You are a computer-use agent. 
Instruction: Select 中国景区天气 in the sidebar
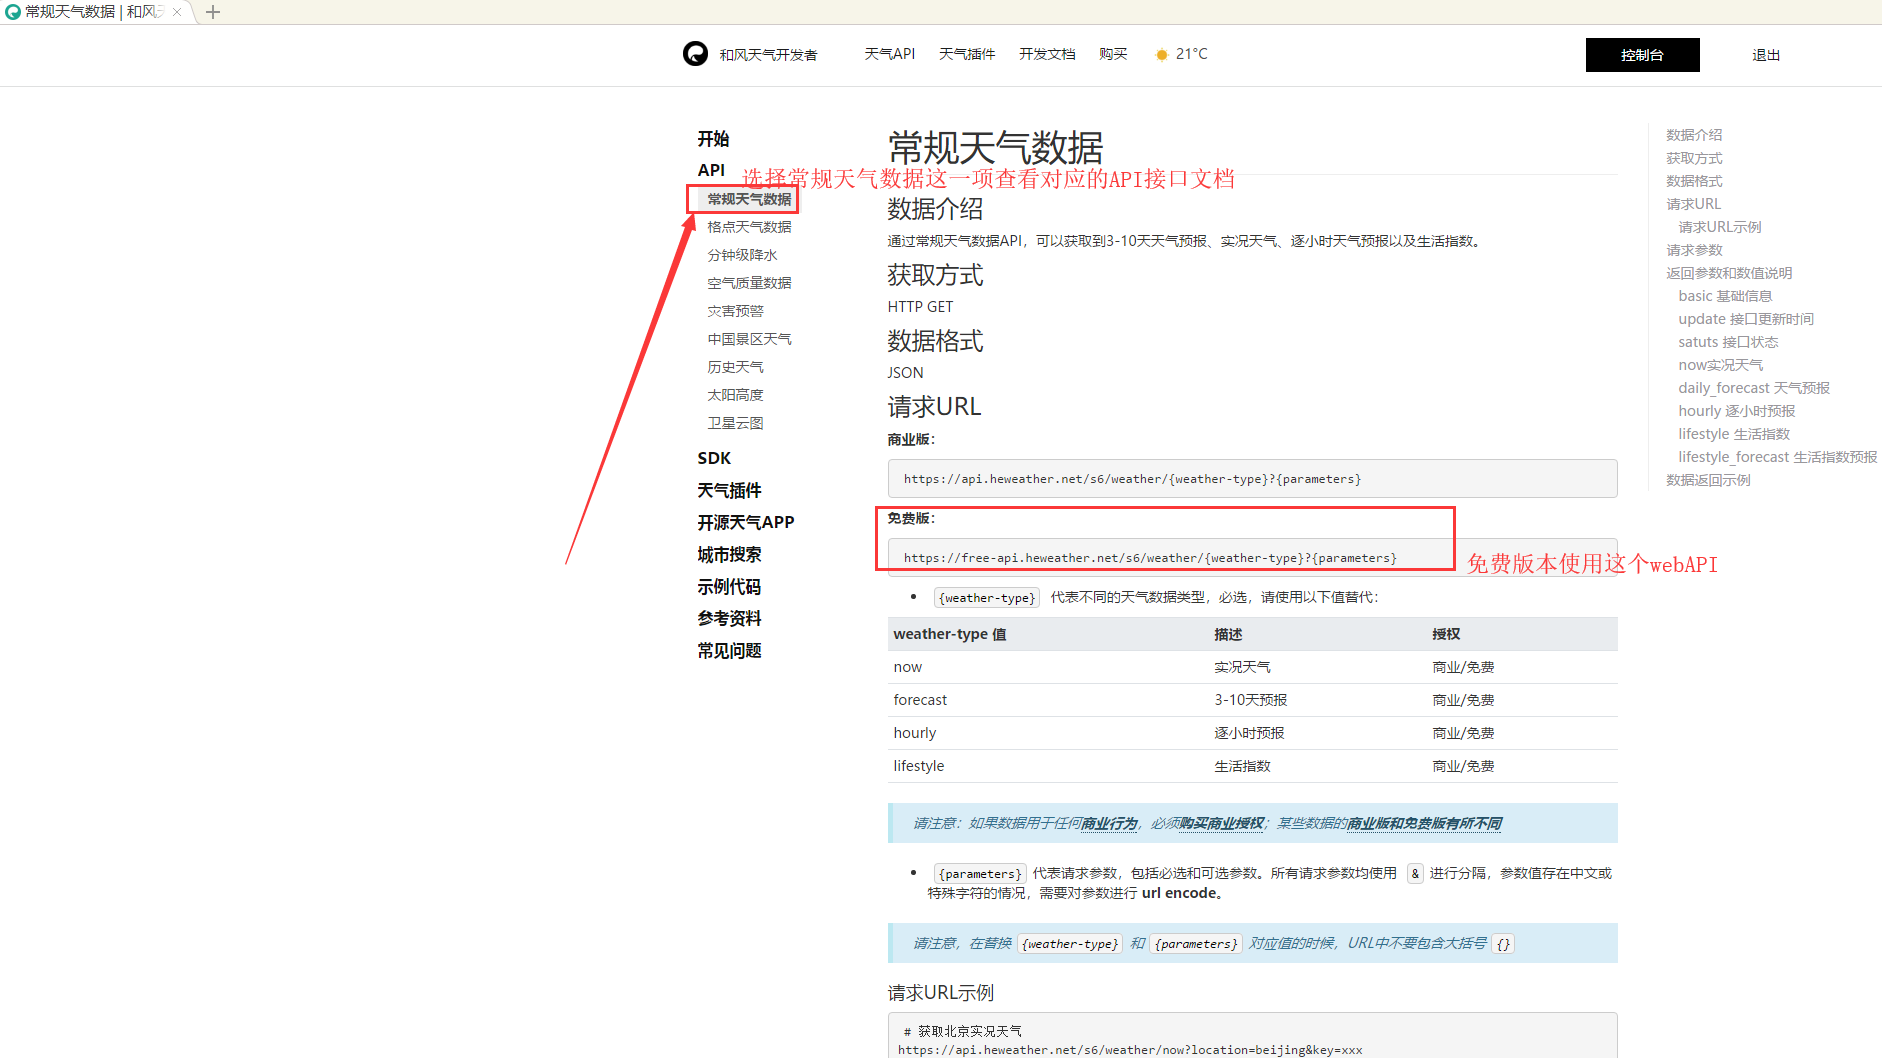click(x=749, y=339)
